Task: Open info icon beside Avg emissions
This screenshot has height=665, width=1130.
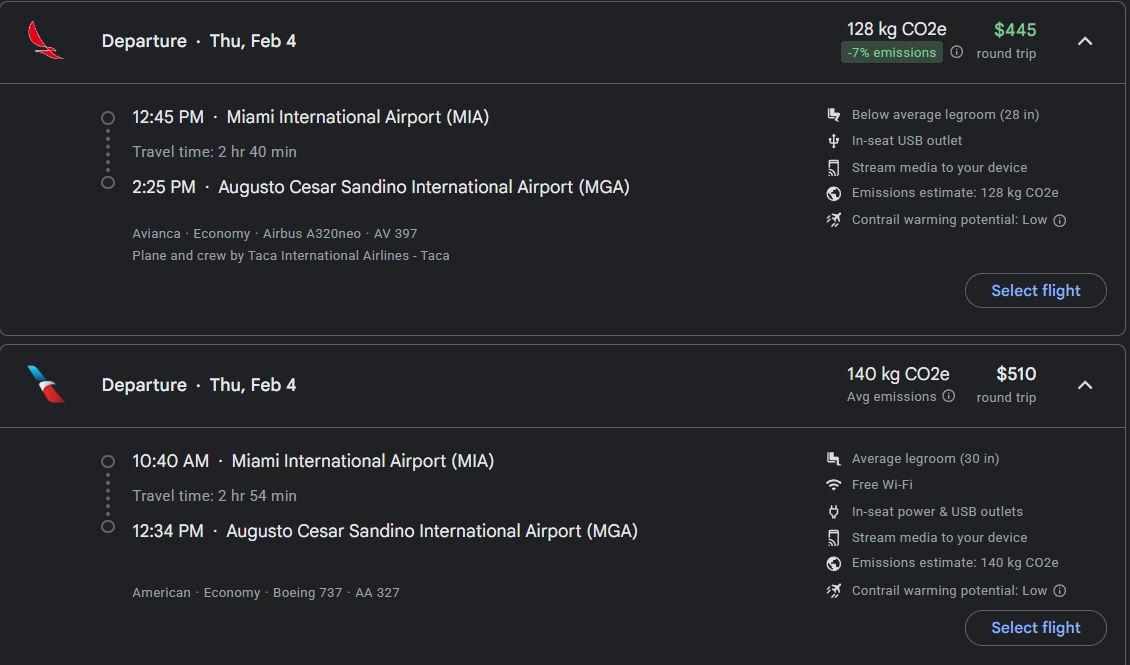Action: (949, 396)
